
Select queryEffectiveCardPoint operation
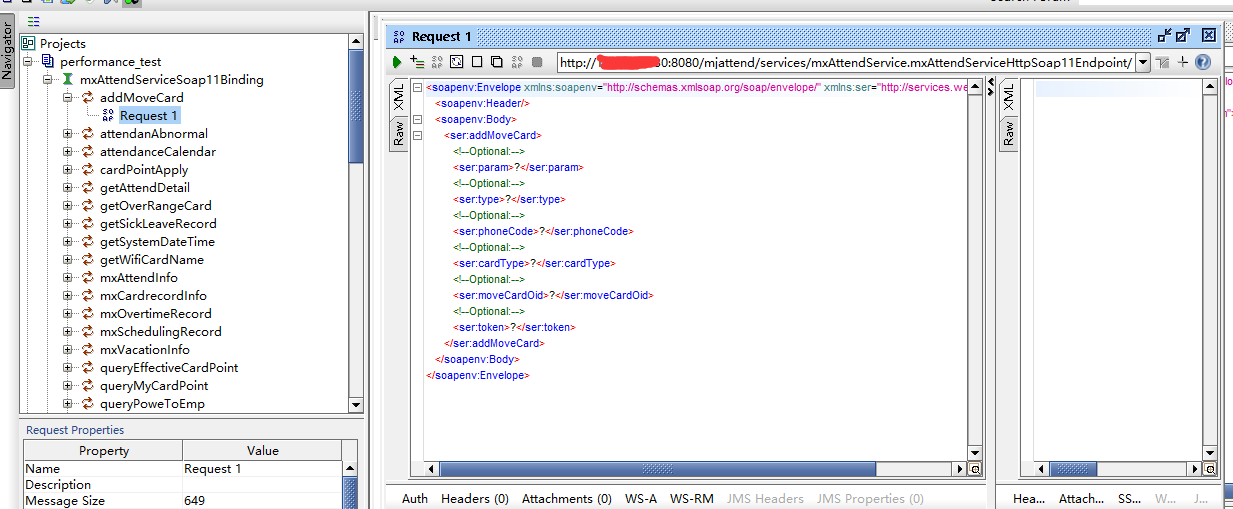pyautogui.click(x=168, y=367)
